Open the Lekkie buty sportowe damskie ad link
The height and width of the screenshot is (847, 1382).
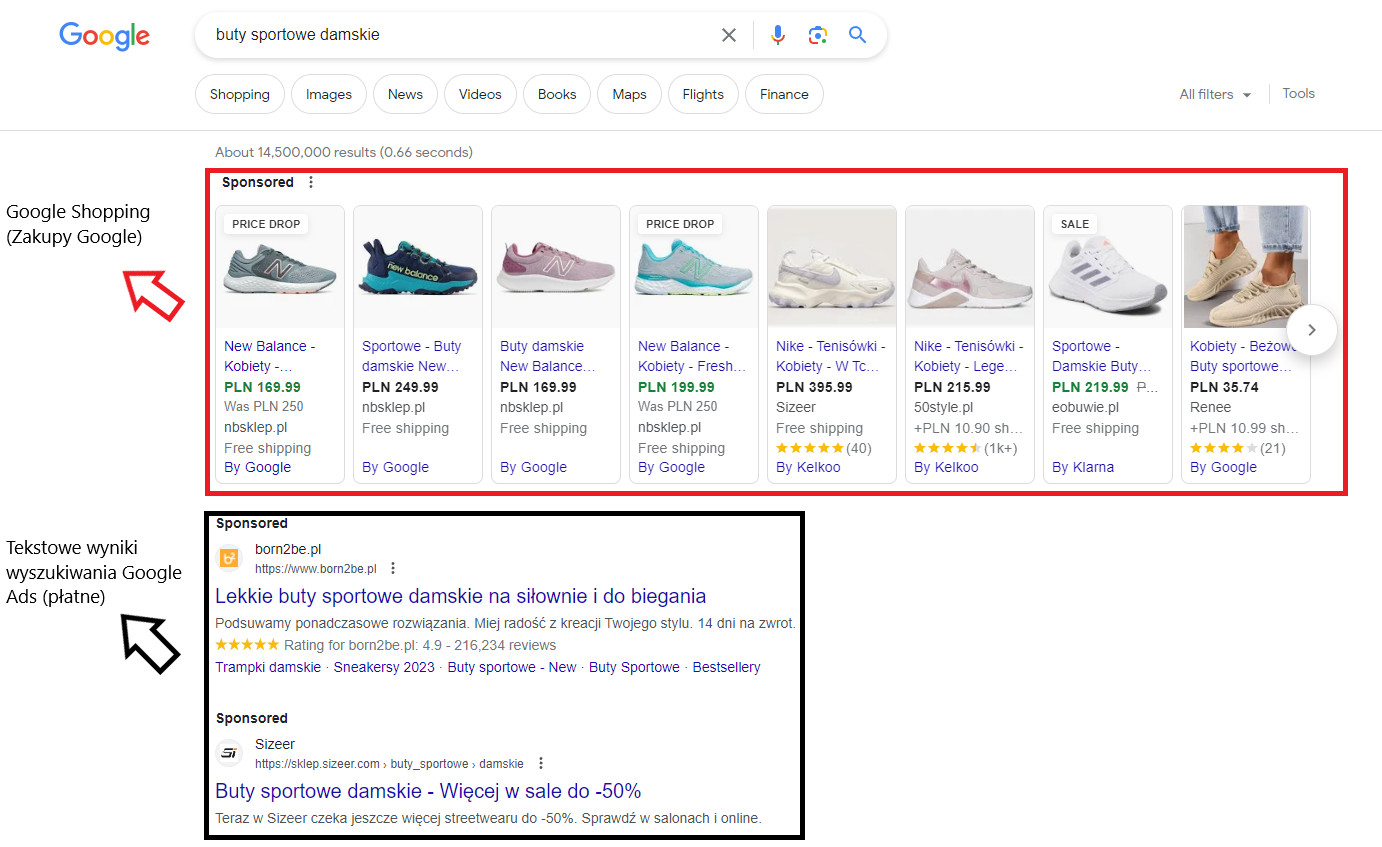point(461,596)
